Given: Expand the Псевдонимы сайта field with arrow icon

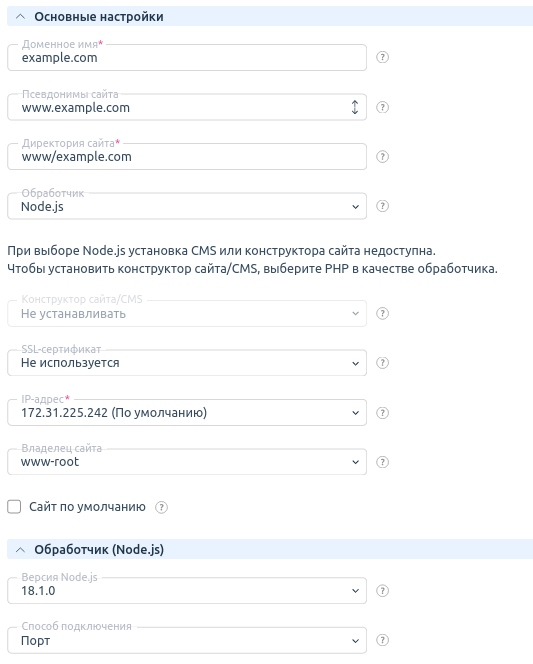Looking at the screenshot, I should pyautogui.click(x=355, y=107).
